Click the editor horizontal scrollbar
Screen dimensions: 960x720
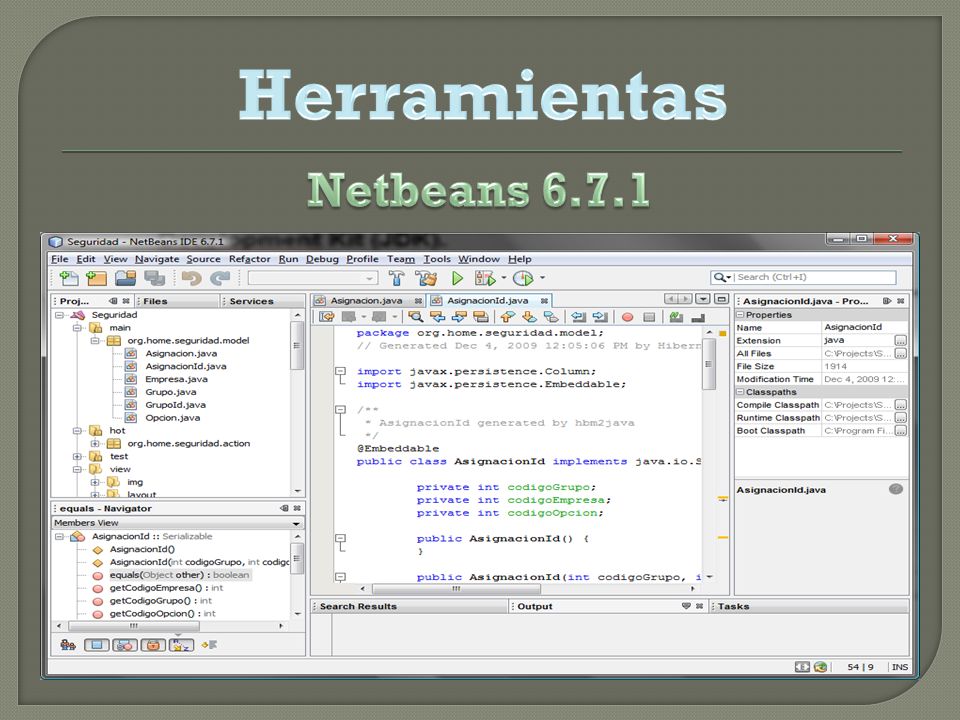[x=456, y=589]
